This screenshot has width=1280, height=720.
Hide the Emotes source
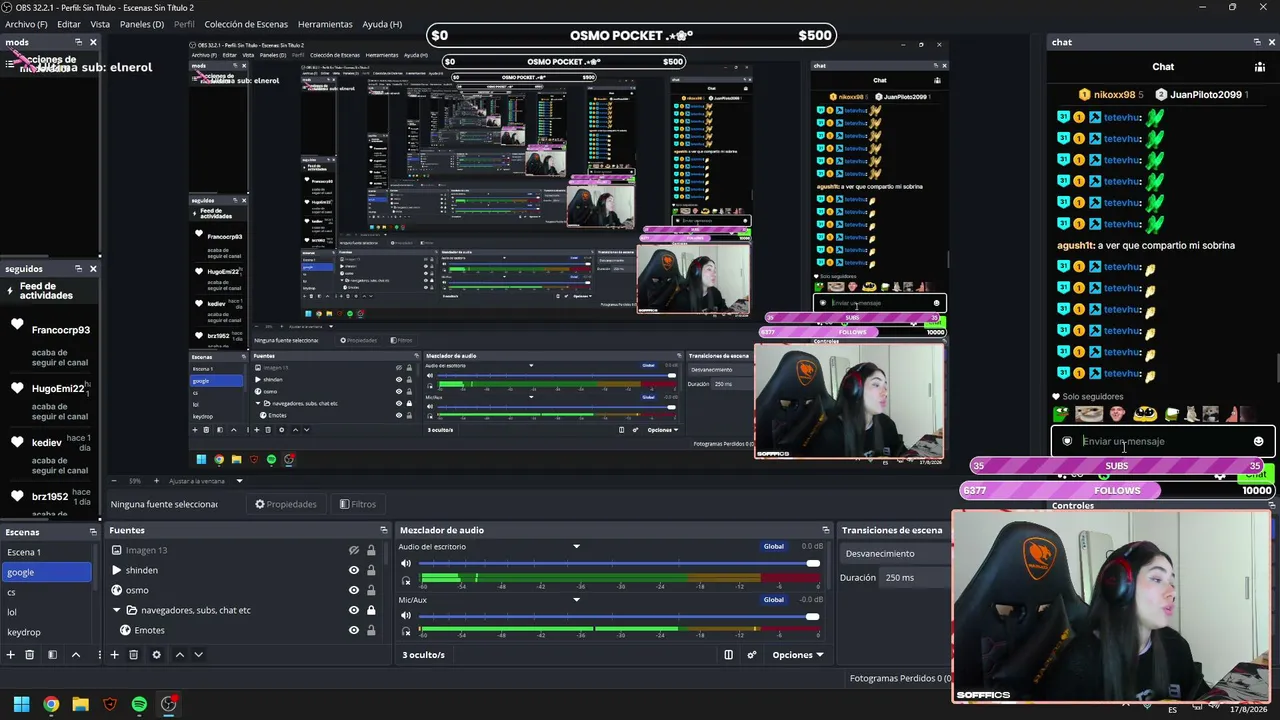pos(353,630)
